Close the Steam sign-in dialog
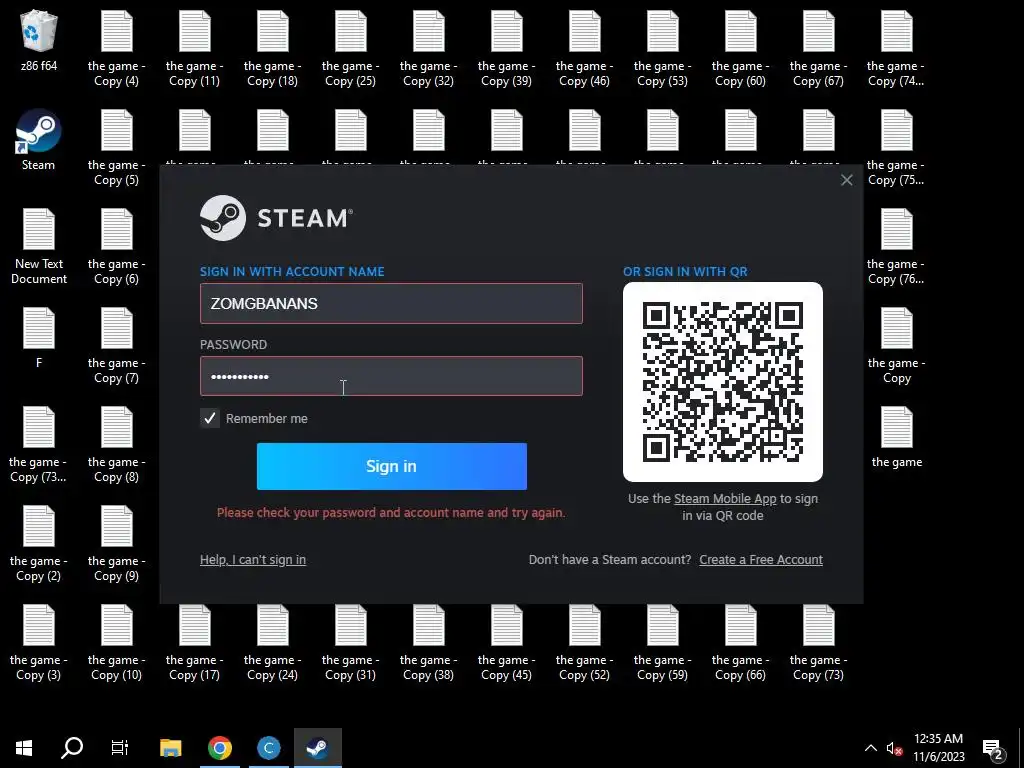Viewport: 1024px width, 768px height. point(846,180)
